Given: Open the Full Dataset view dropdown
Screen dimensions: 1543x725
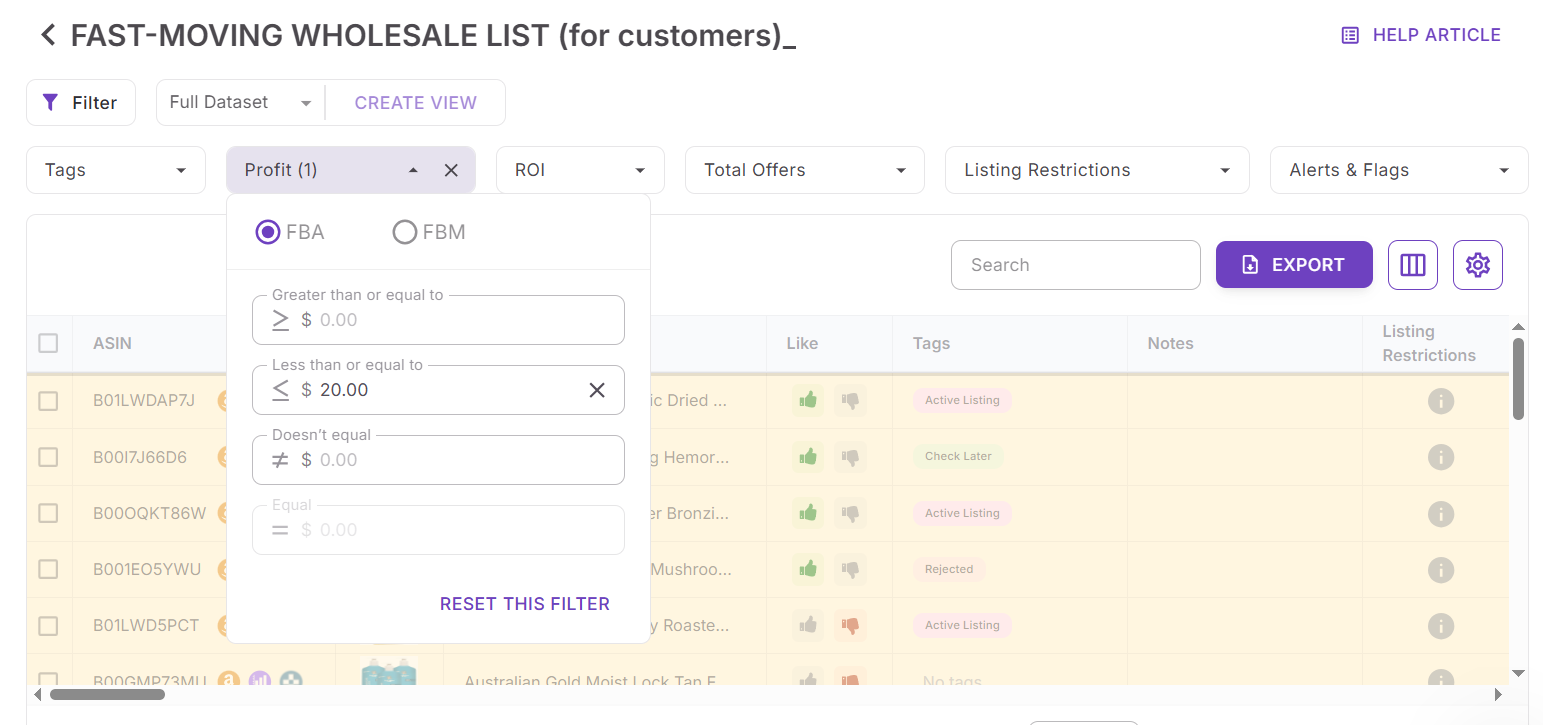Looking at the screenshot, I should 240,103.
